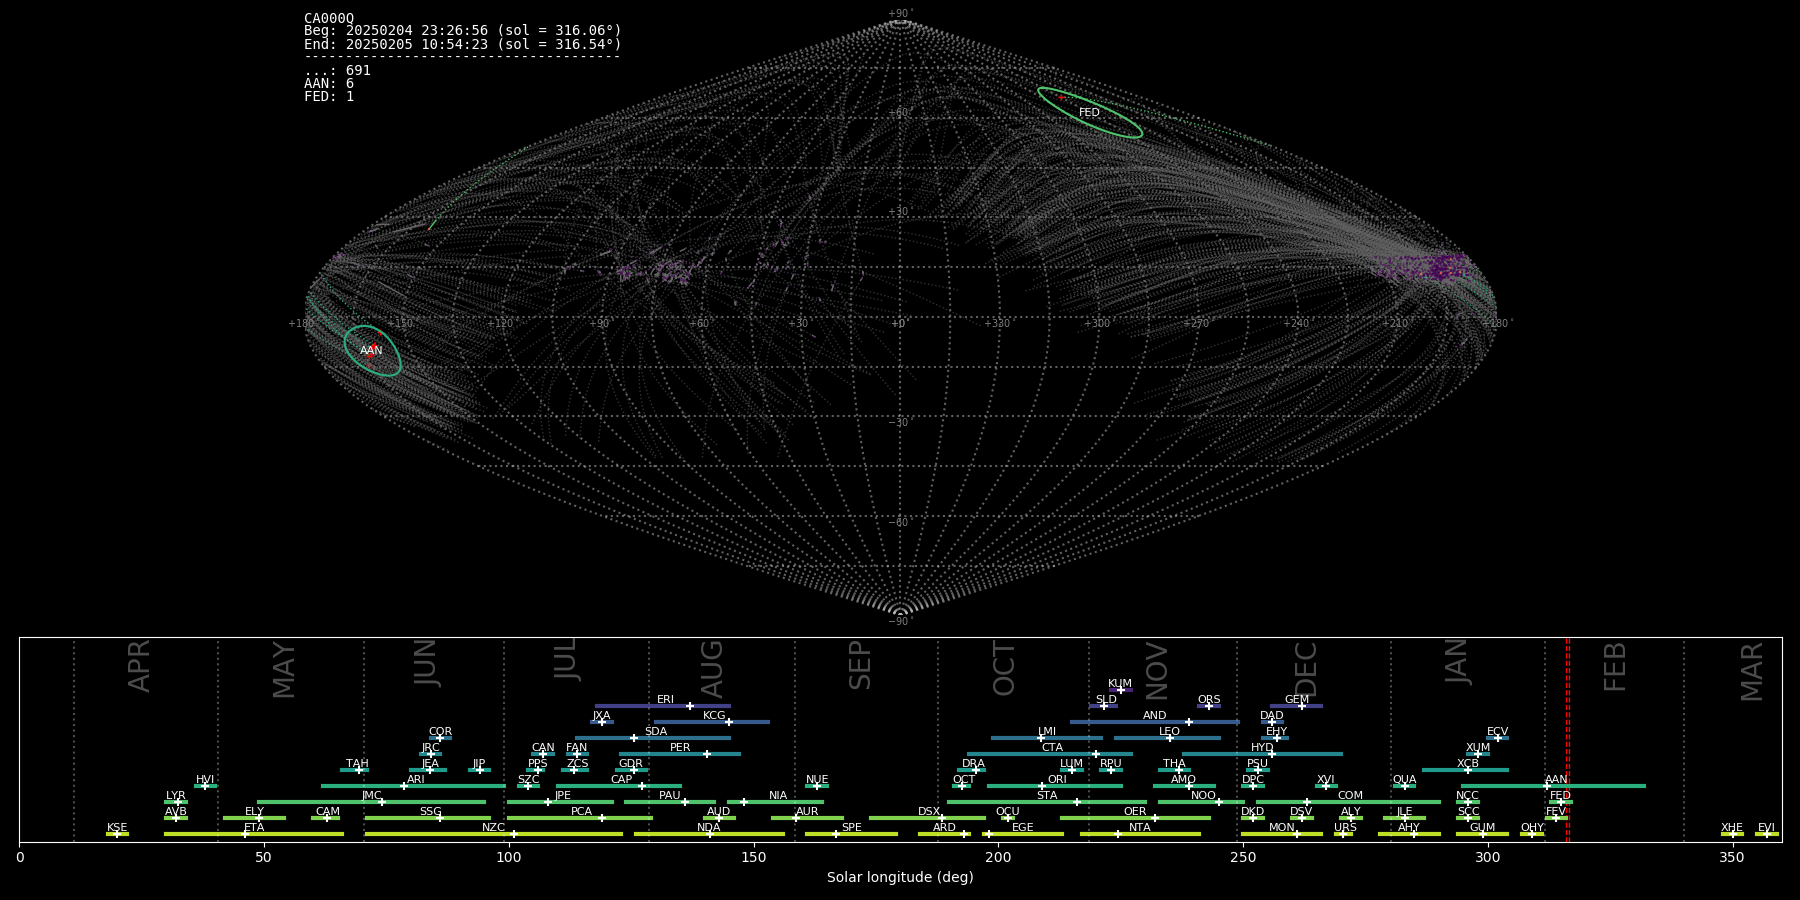
Task: Click the HVI shower bar on the timeline
Action: [x=205, y=786]
